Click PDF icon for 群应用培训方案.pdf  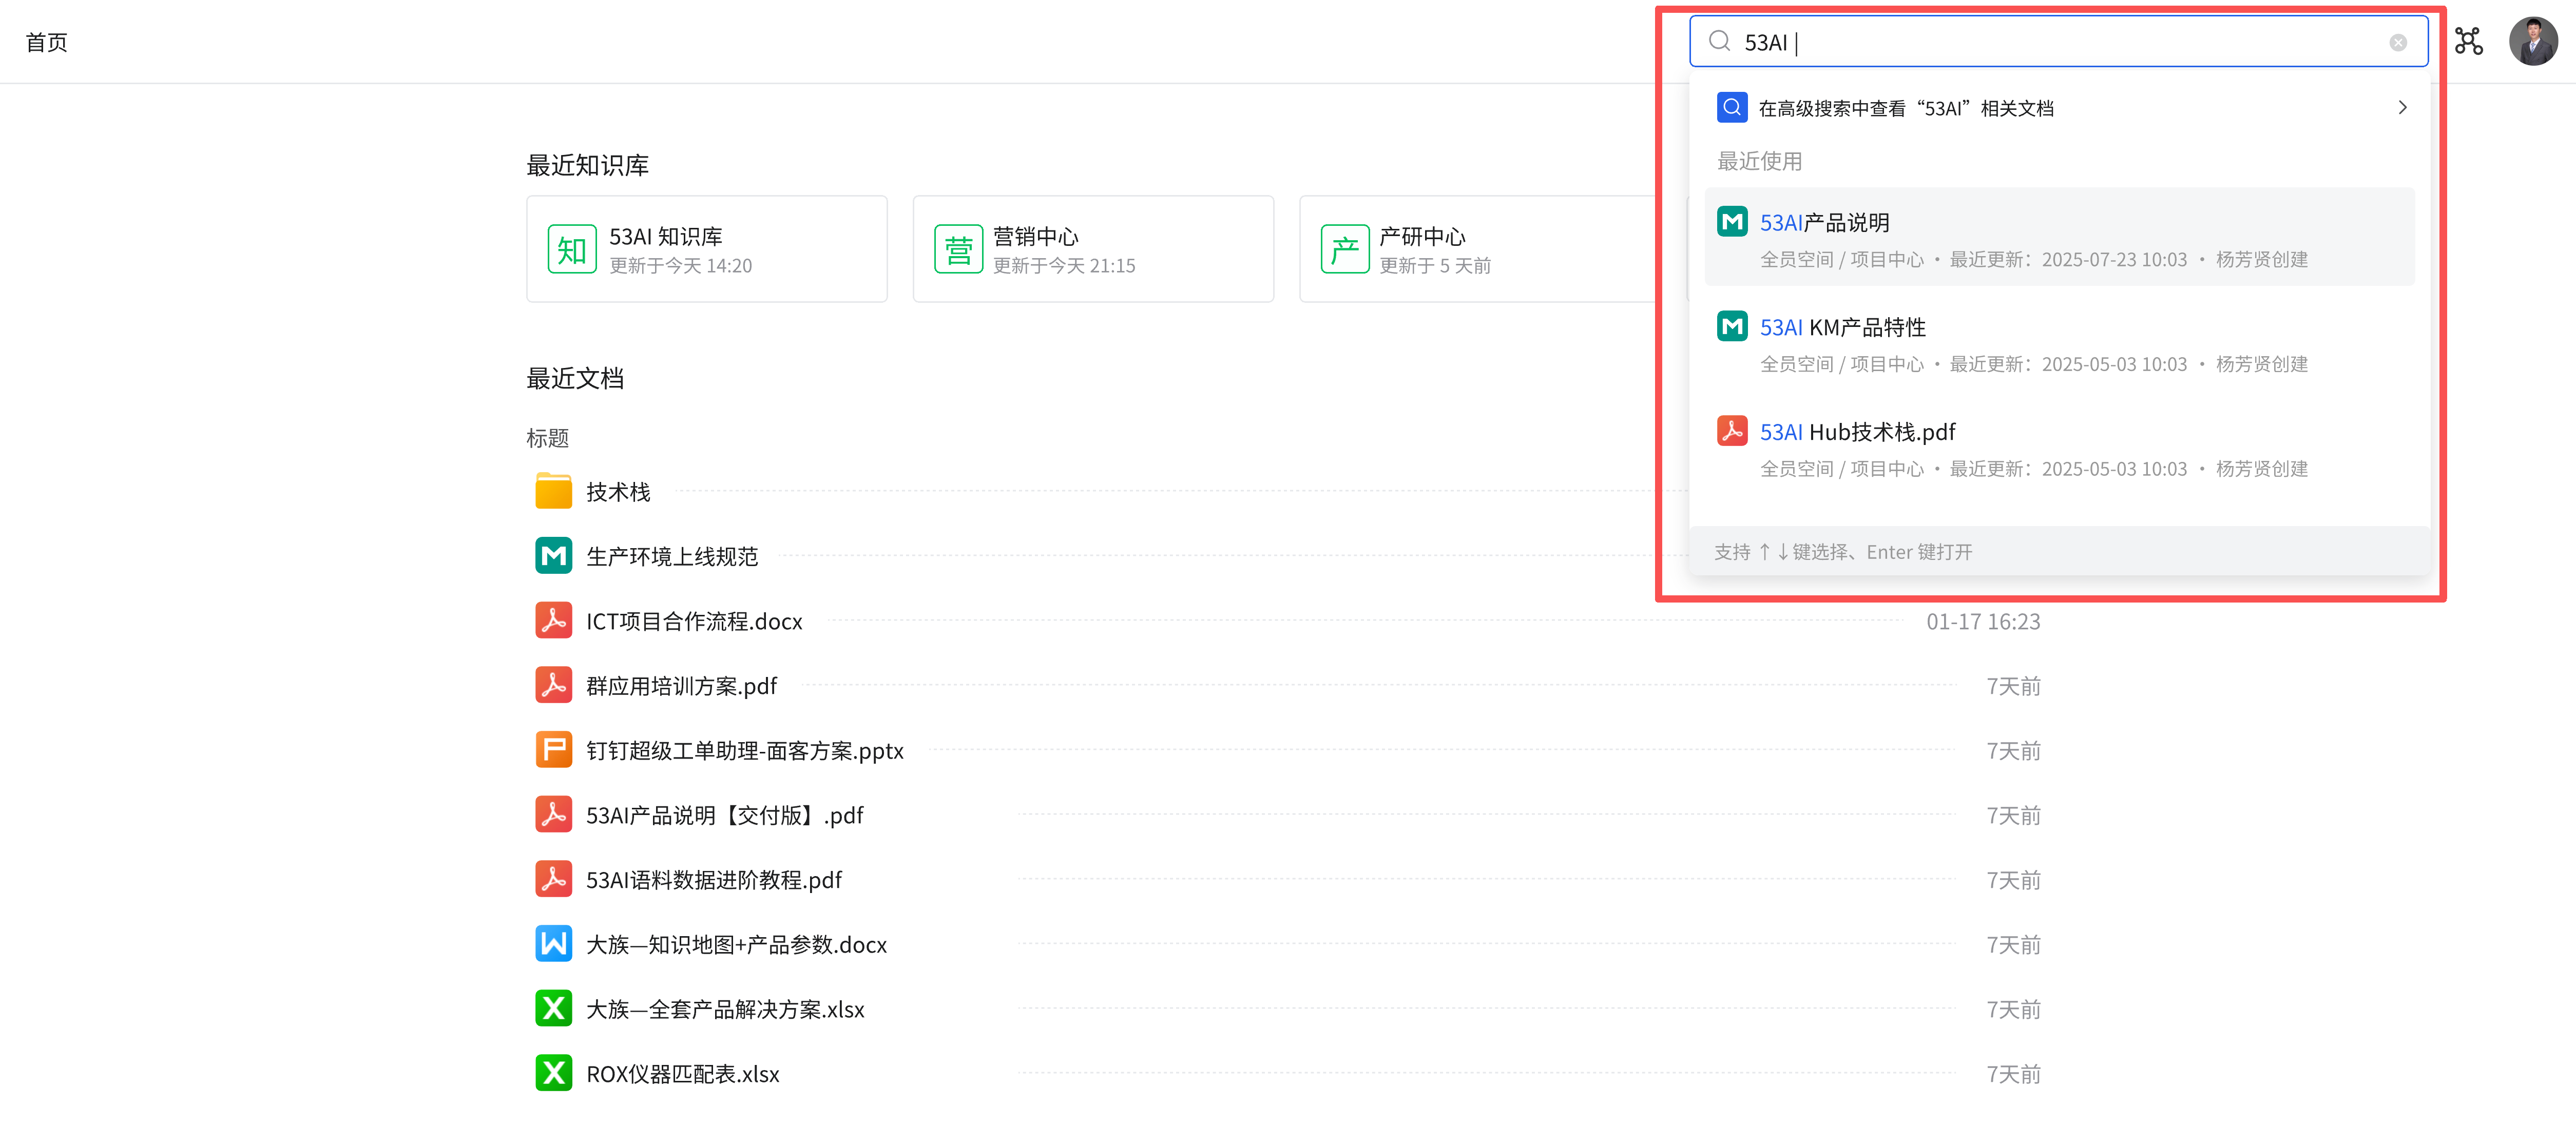tap(553, 685)
